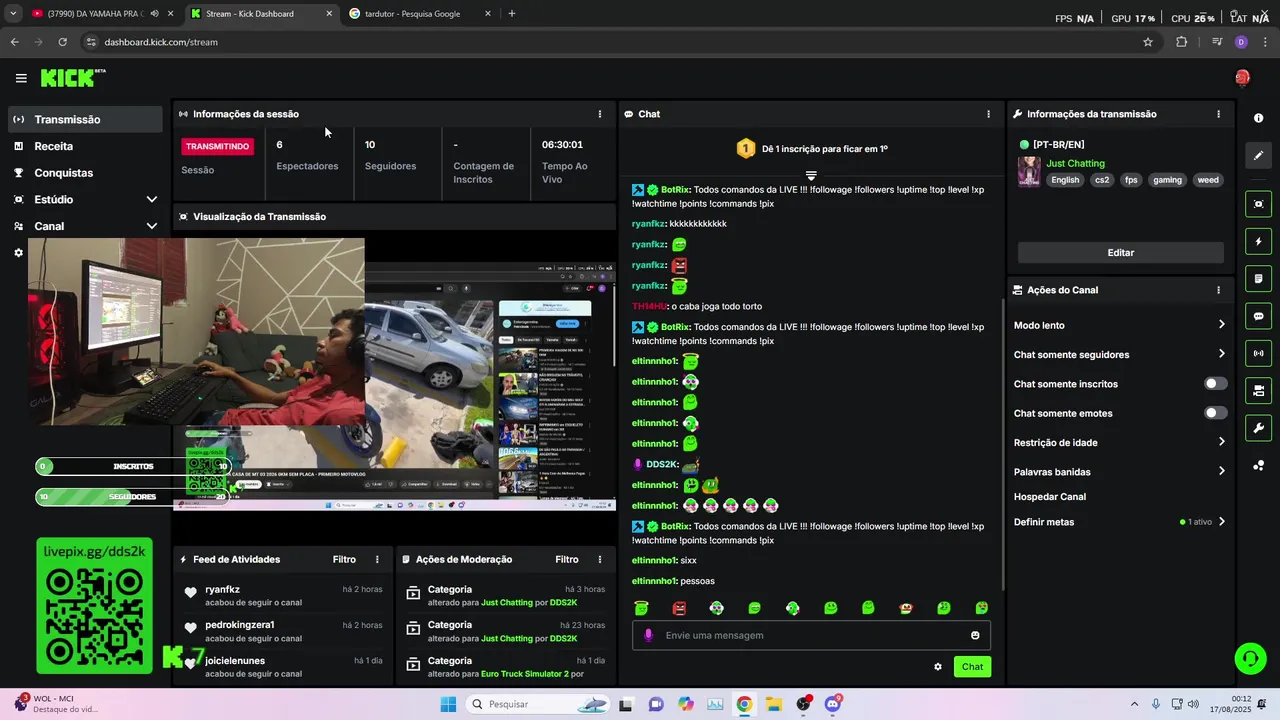Viewport: 1280px width, 720px height.
Task: Toggle the stream preview widget icon in the right sidebar
Action: pos(1258,204)
